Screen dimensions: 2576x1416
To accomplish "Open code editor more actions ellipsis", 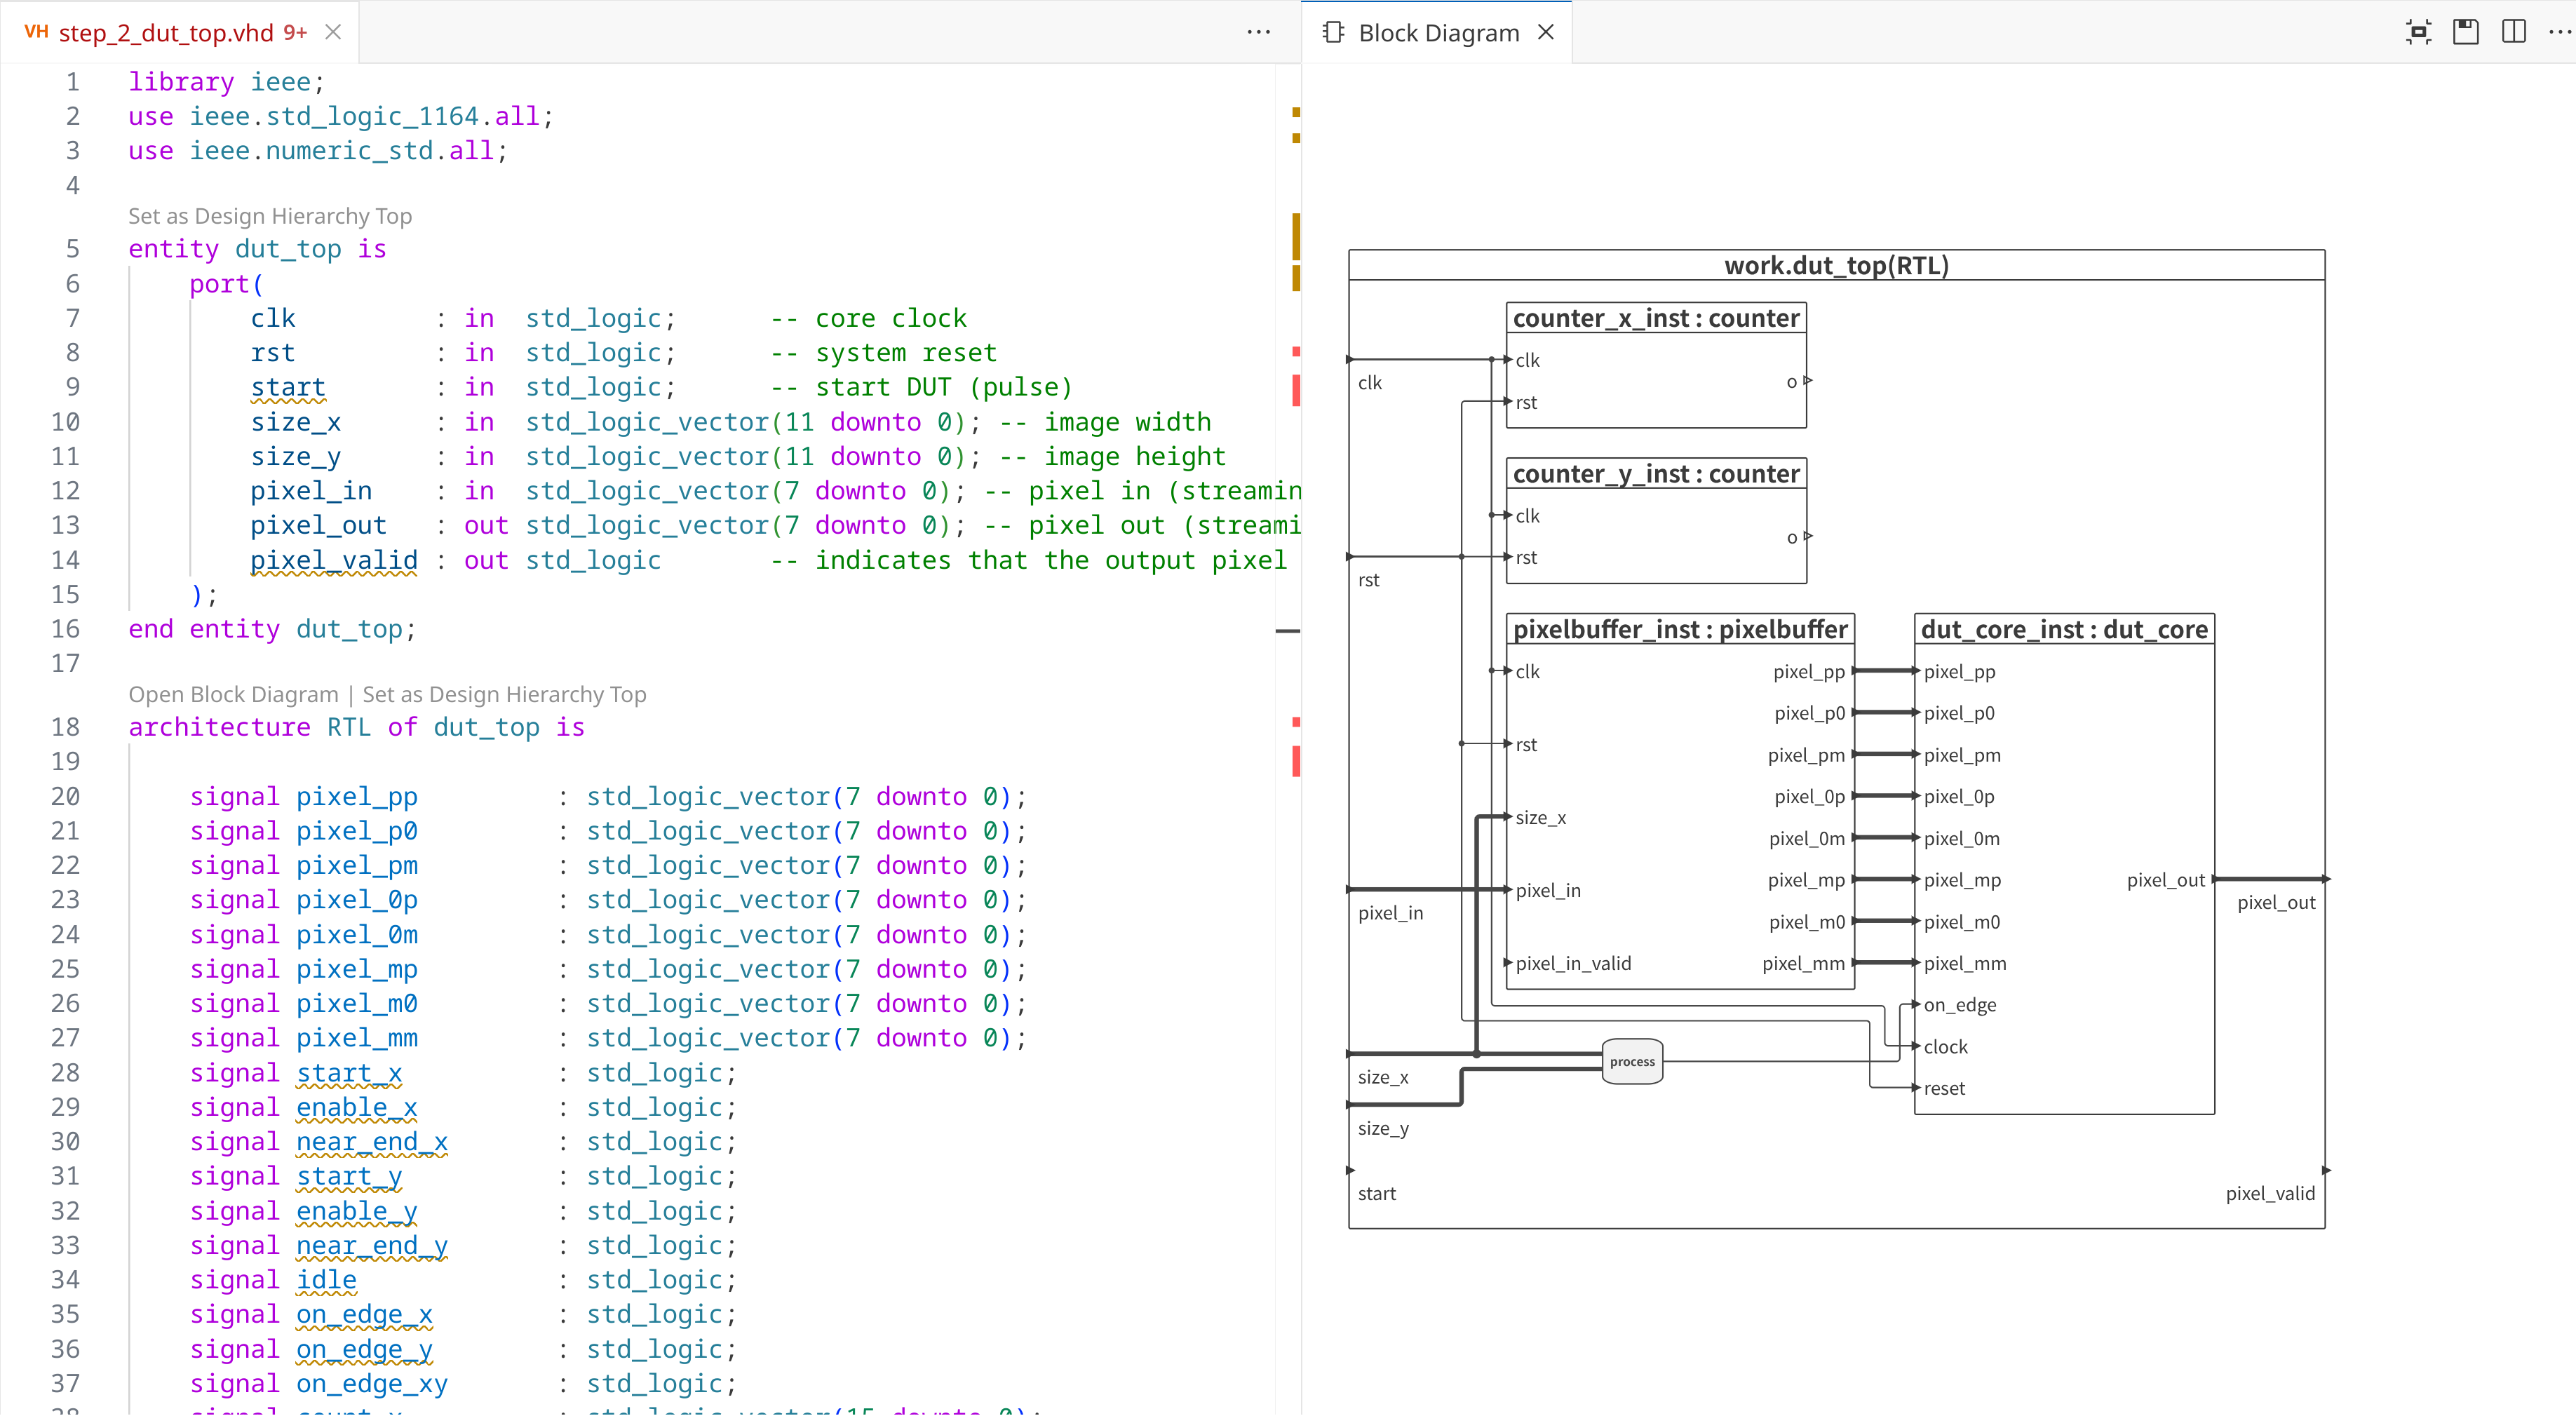I will pos(1258,32).
